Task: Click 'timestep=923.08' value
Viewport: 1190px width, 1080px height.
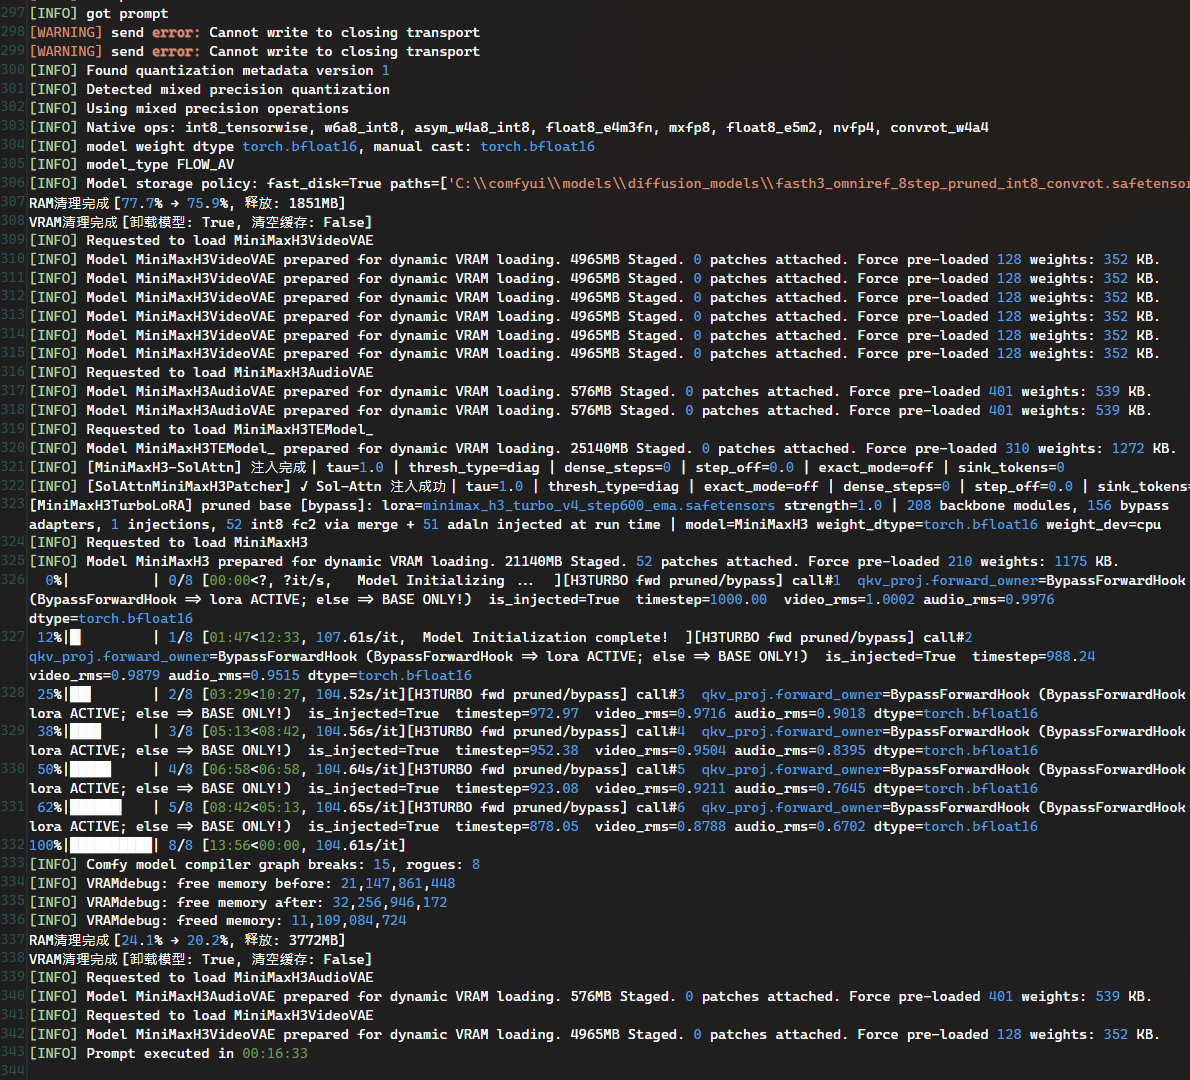Action: coord(517,789)
